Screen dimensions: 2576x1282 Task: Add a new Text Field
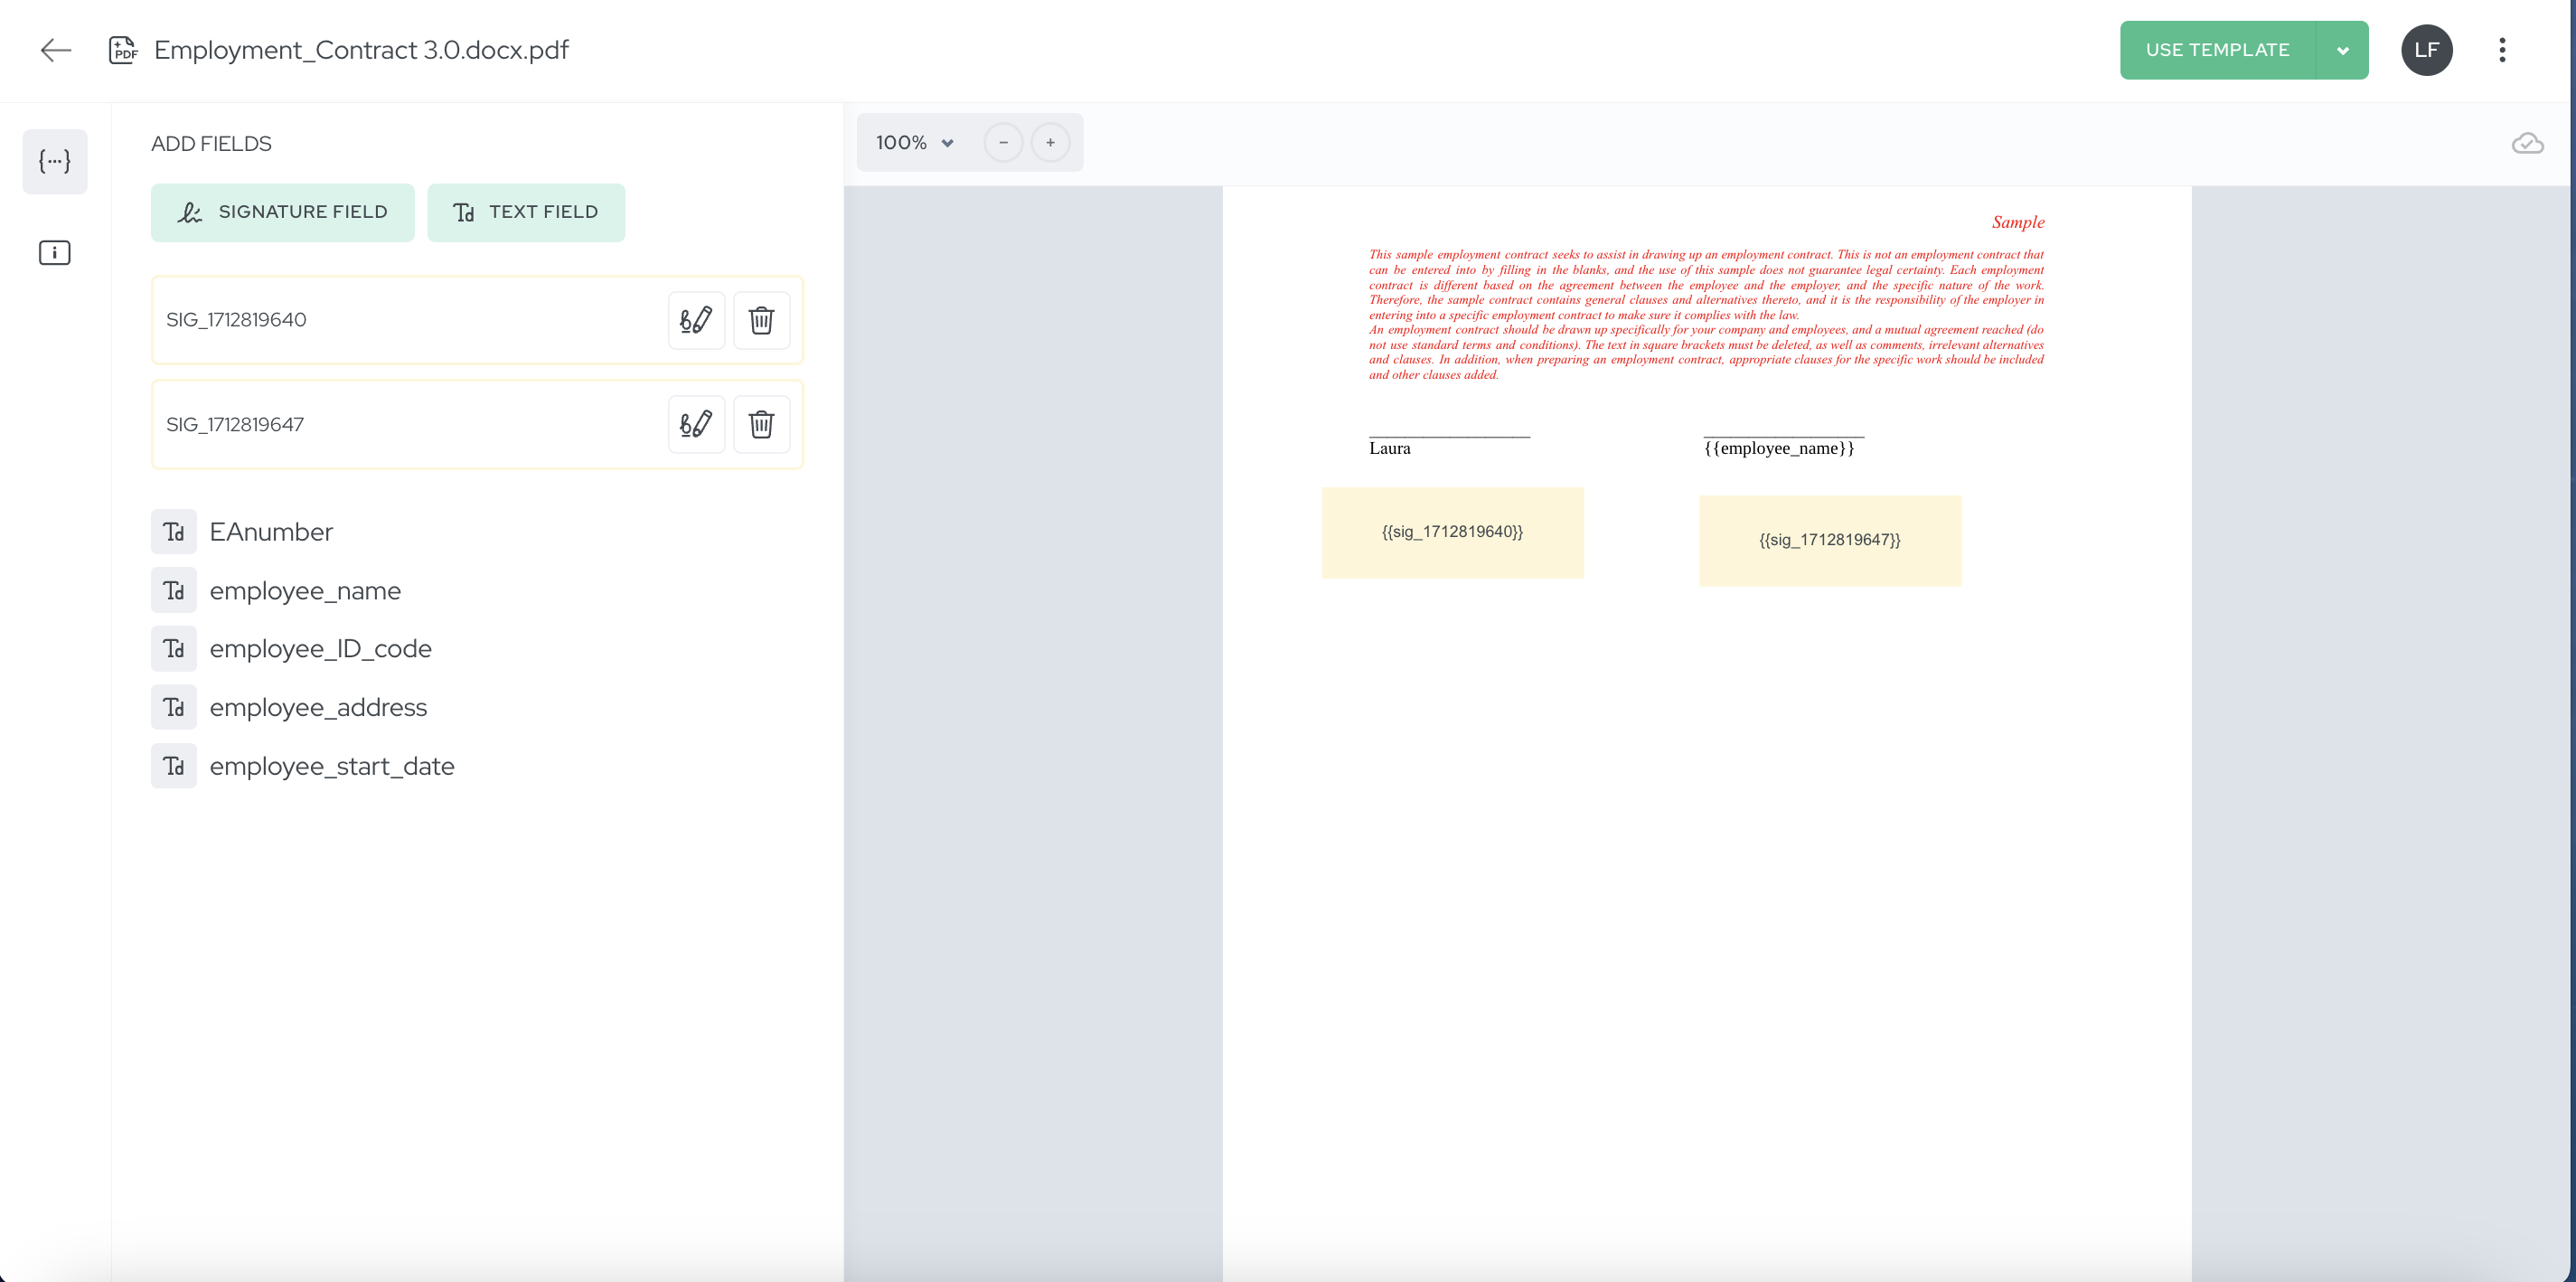pyautogui.click(x=526, y=212)
